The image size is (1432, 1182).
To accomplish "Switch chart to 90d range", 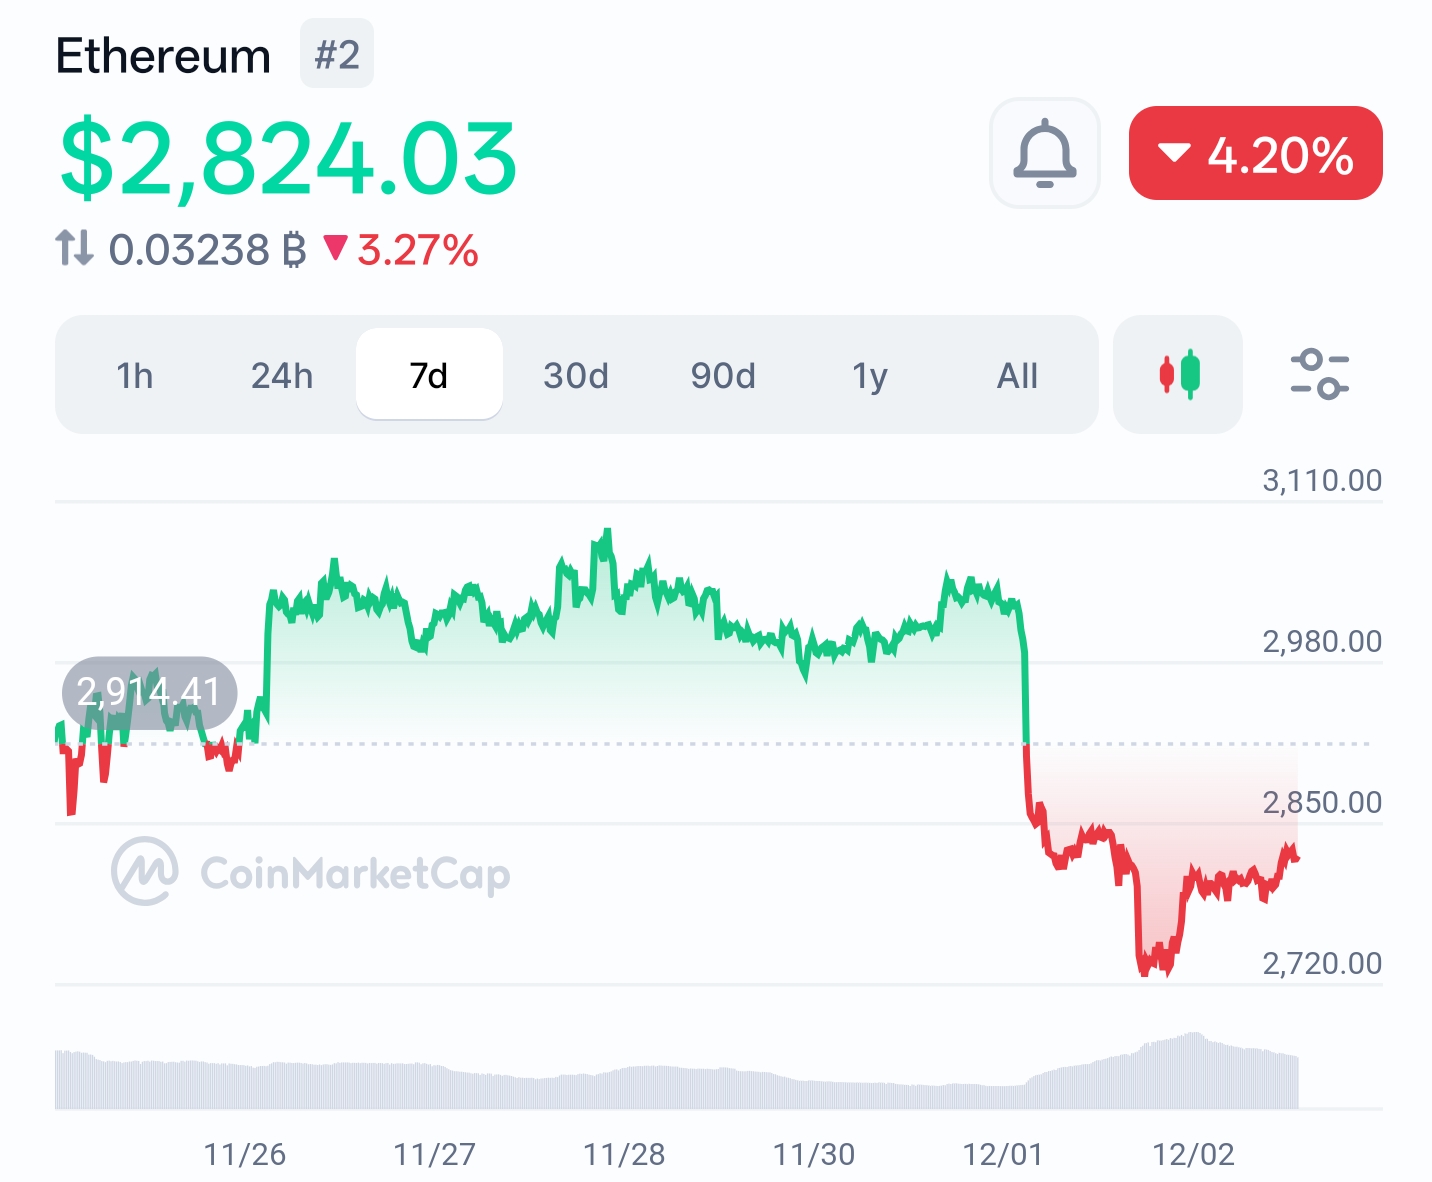I will [723, 375].
